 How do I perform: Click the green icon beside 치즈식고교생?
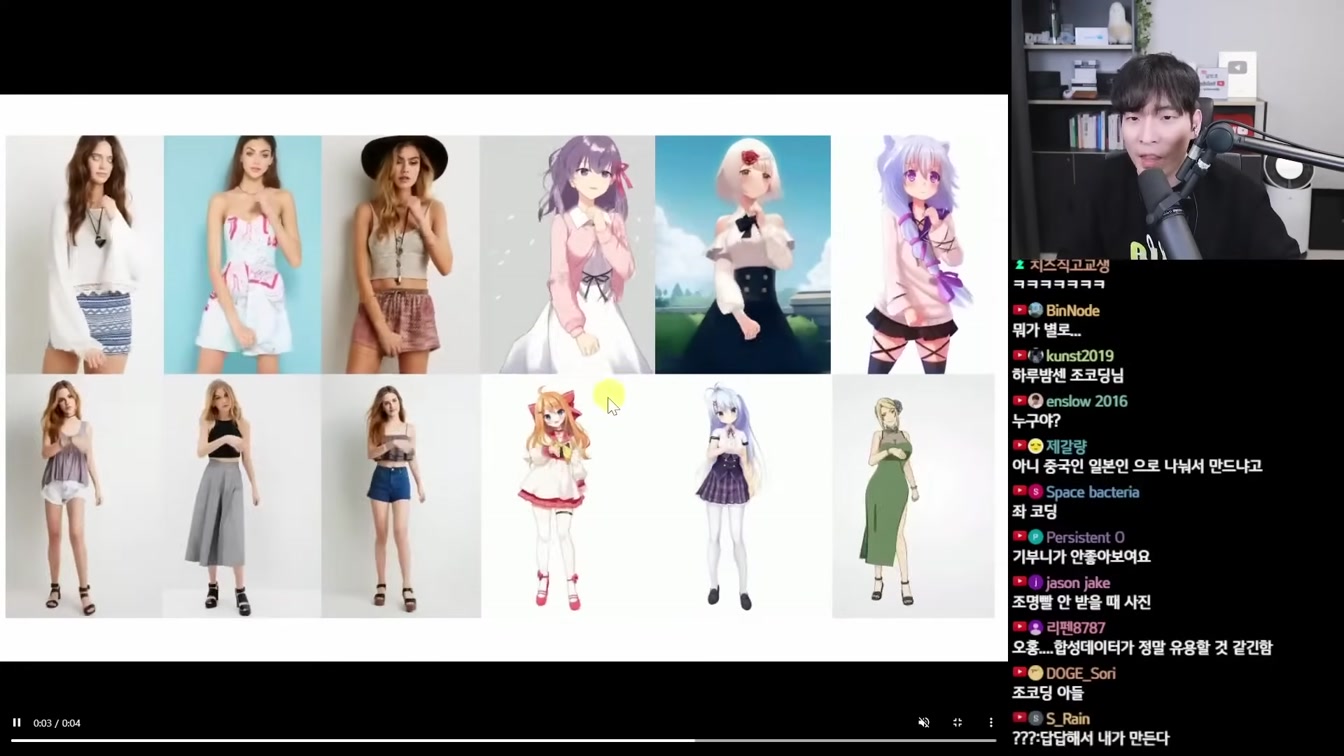(1020, 265)
